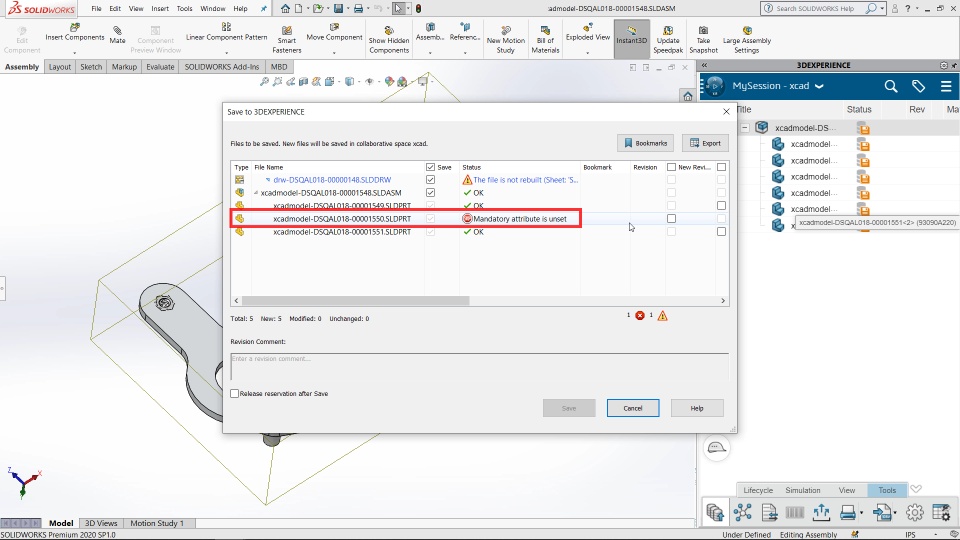
Task: Click the IPS units status bar entry
Action: (x=910, y=534)
